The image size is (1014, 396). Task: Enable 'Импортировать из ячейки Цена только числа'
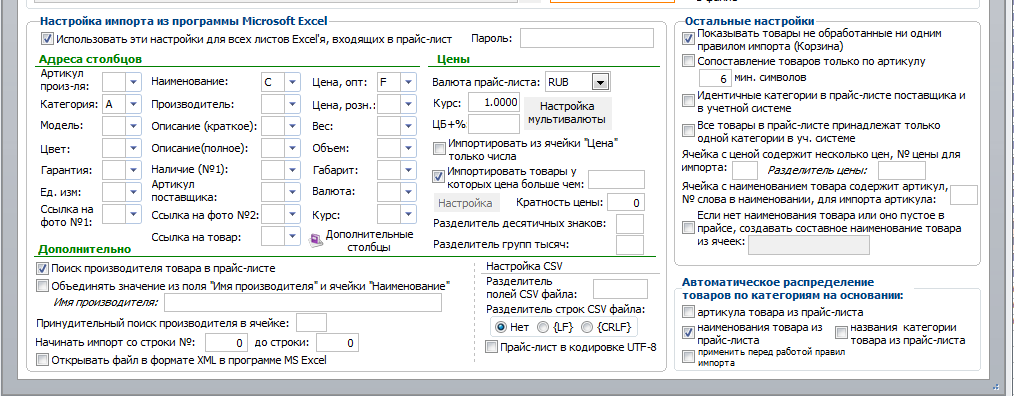[x=439, y=149]
